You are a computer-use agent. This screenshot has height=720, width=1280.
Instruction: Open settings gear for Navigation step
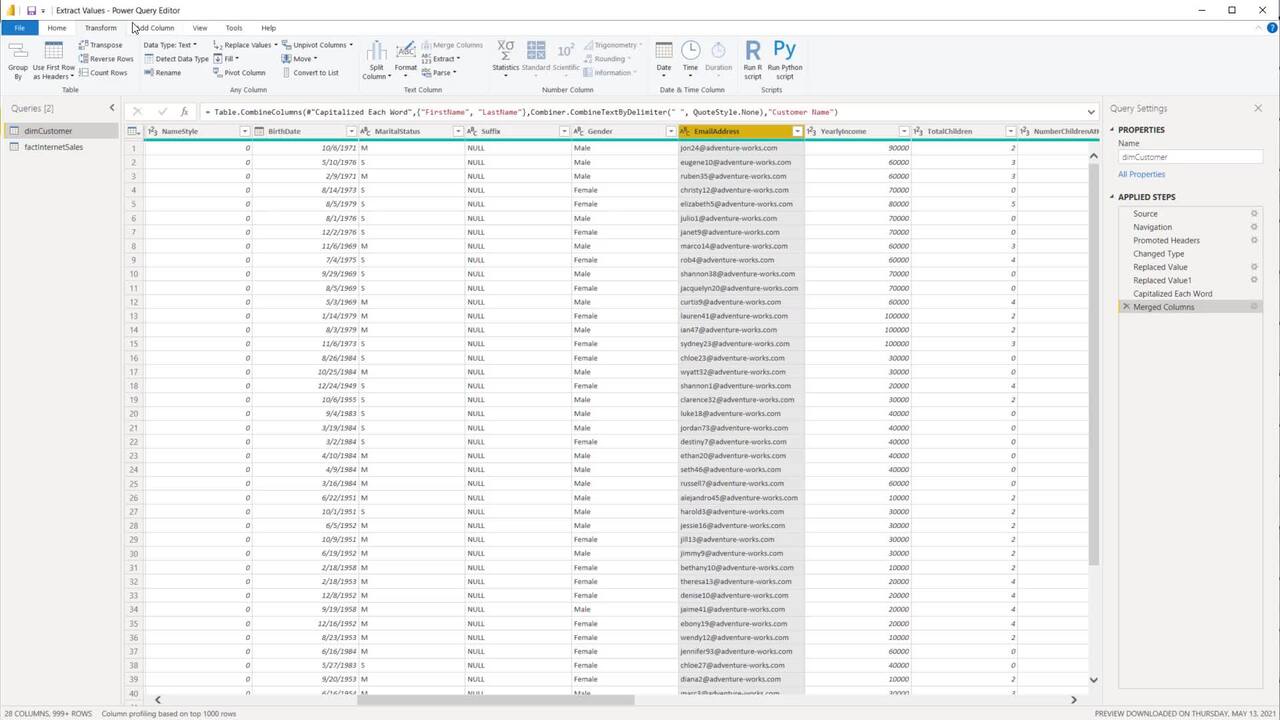click(1254, 227)
